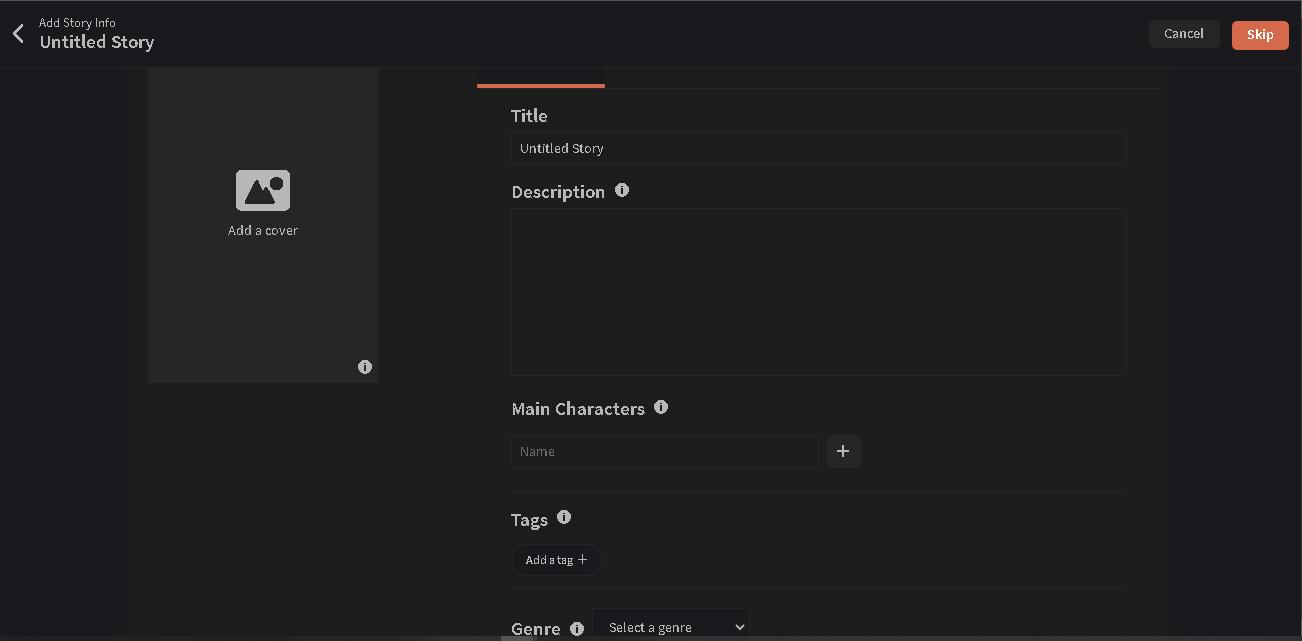Viewport: 1302px width, 641px height.
Task: Open the Select a genre dropdown
Action: (x=671, y=626)
